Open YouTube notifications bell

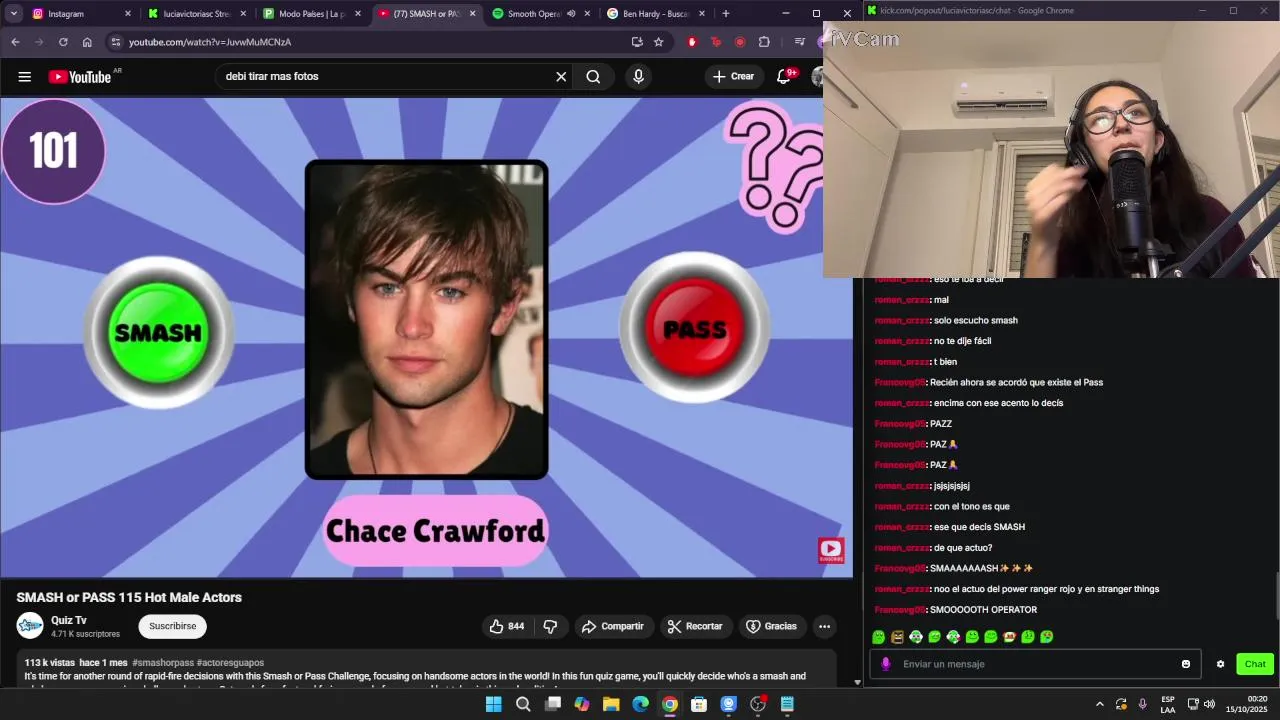784,77
